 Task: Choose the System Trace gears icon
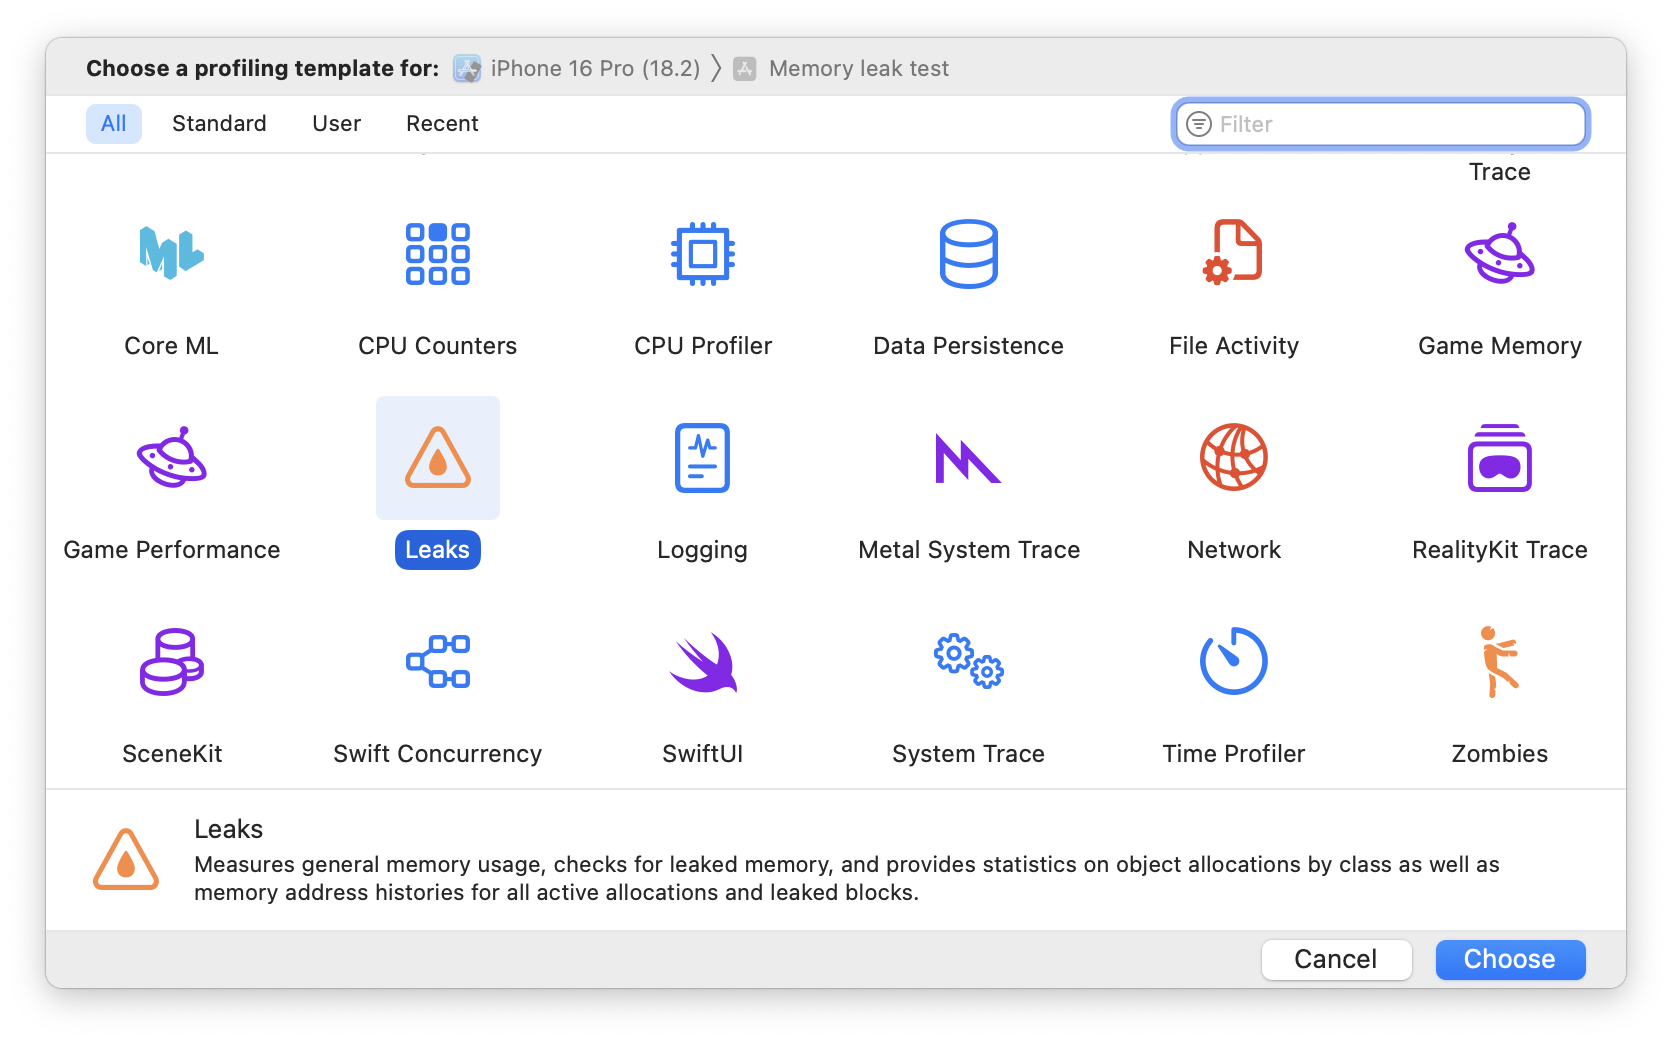(x=968, y=661)
